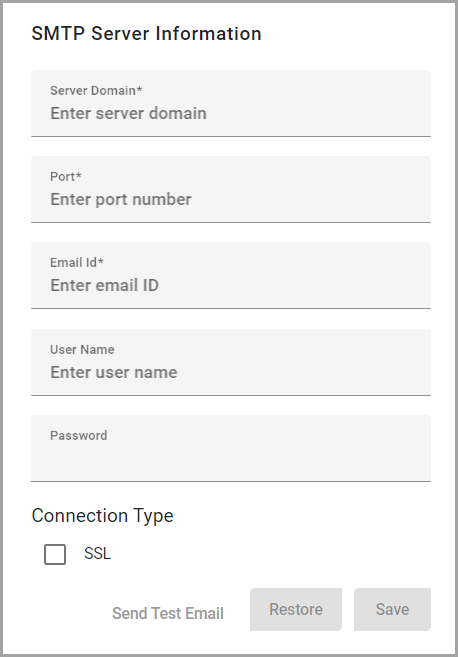
Task: Click the Connection Type section heading
Action: (102, 516)
